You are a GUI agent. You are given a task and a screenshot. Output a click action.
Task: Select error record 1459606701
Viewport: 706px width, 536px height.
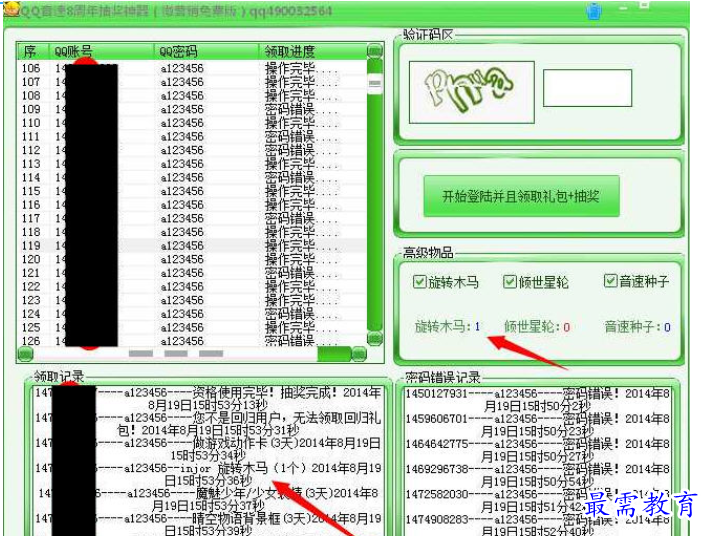coord(538,425)
